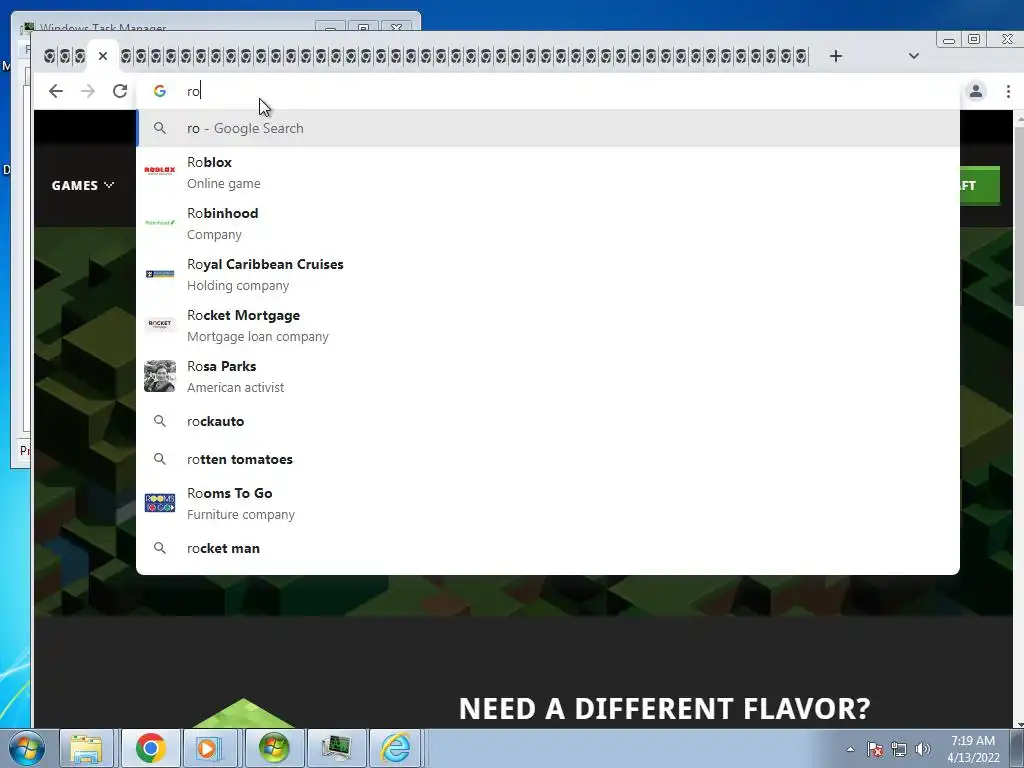Click the forward navigation arrow

pyautogui.click(x=88, y=91)
